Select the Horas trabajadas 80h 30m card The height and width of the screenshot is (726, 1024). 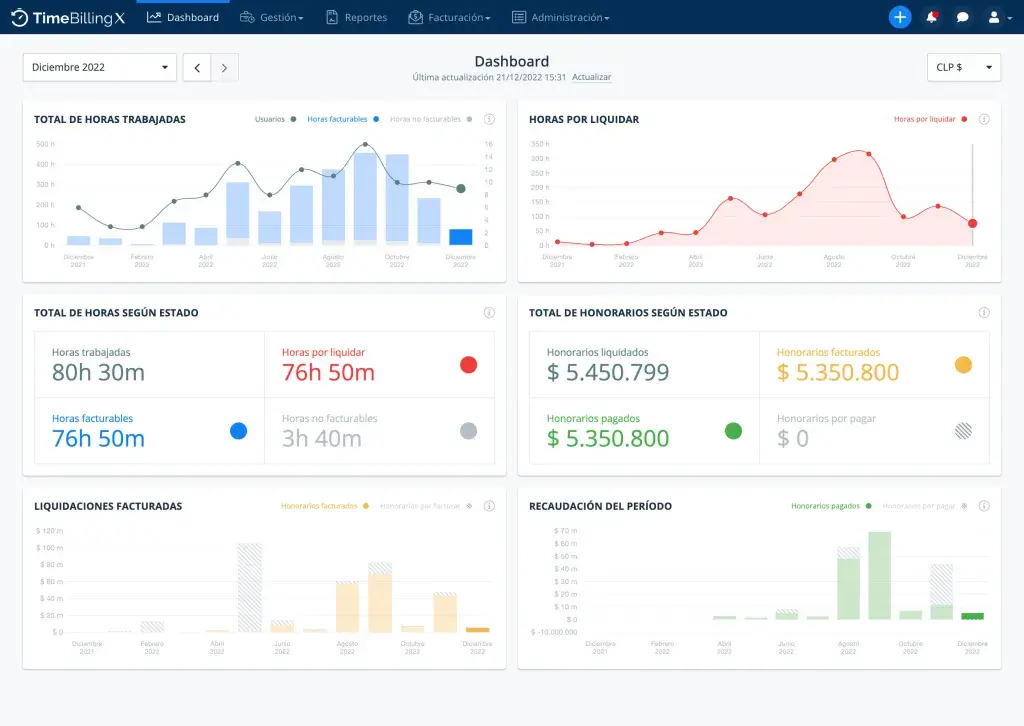[x=150, y=364]
